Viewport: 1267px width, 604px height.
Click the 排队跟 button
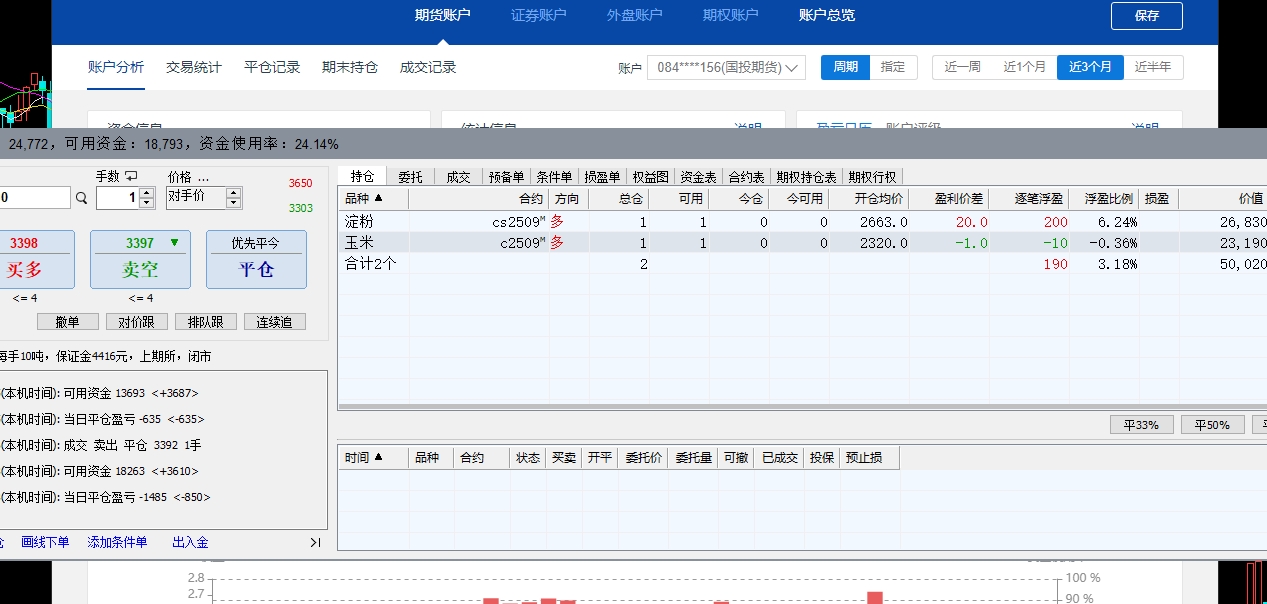click(205, 322)
